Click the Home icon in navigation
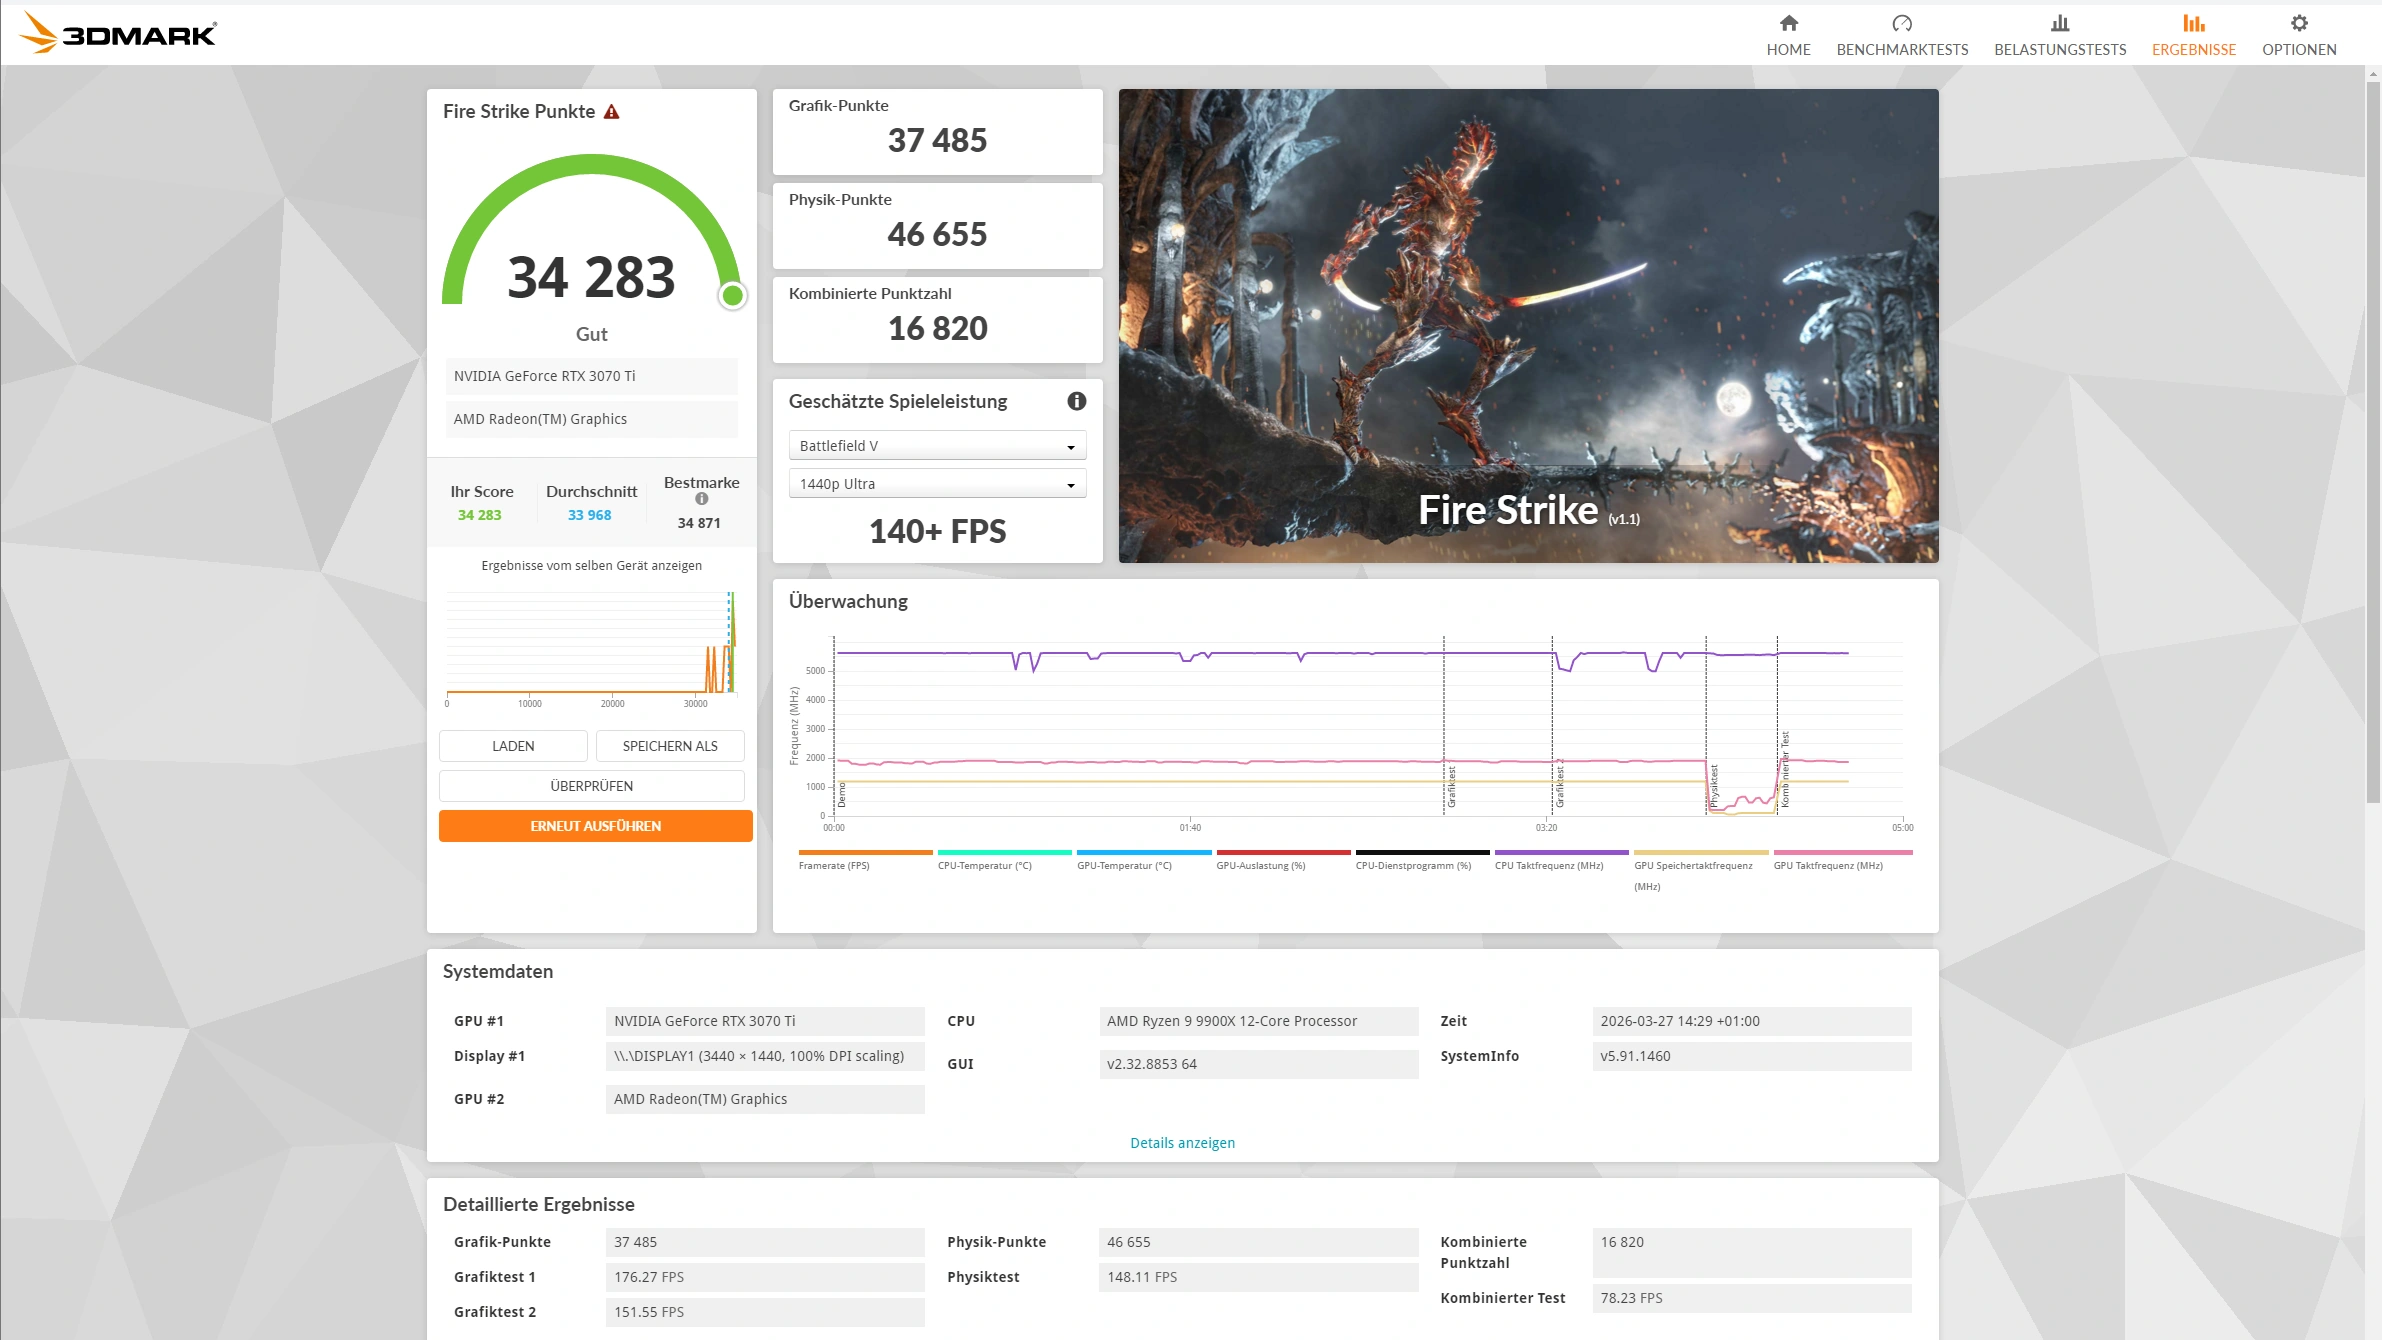This screenshot has width=2382, height=1340. [x=1788, y=23]
